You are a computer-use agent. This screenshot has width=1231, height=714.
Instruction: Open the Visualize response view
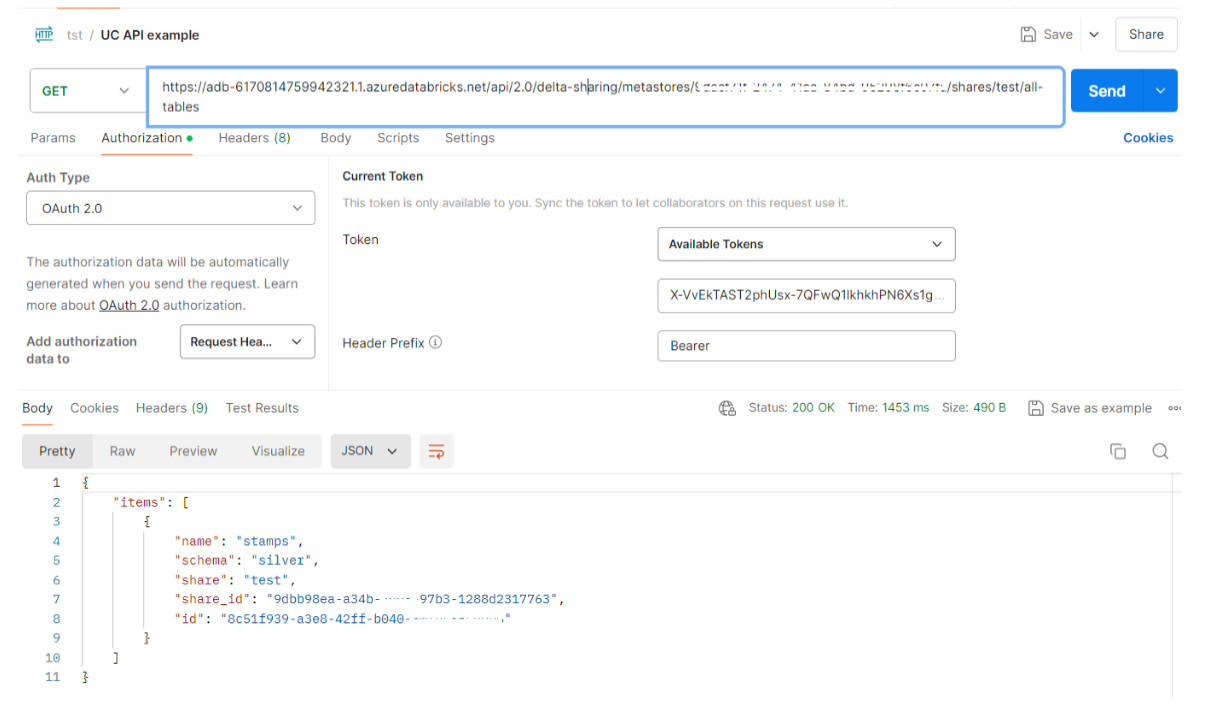click(x=278, y=451)
